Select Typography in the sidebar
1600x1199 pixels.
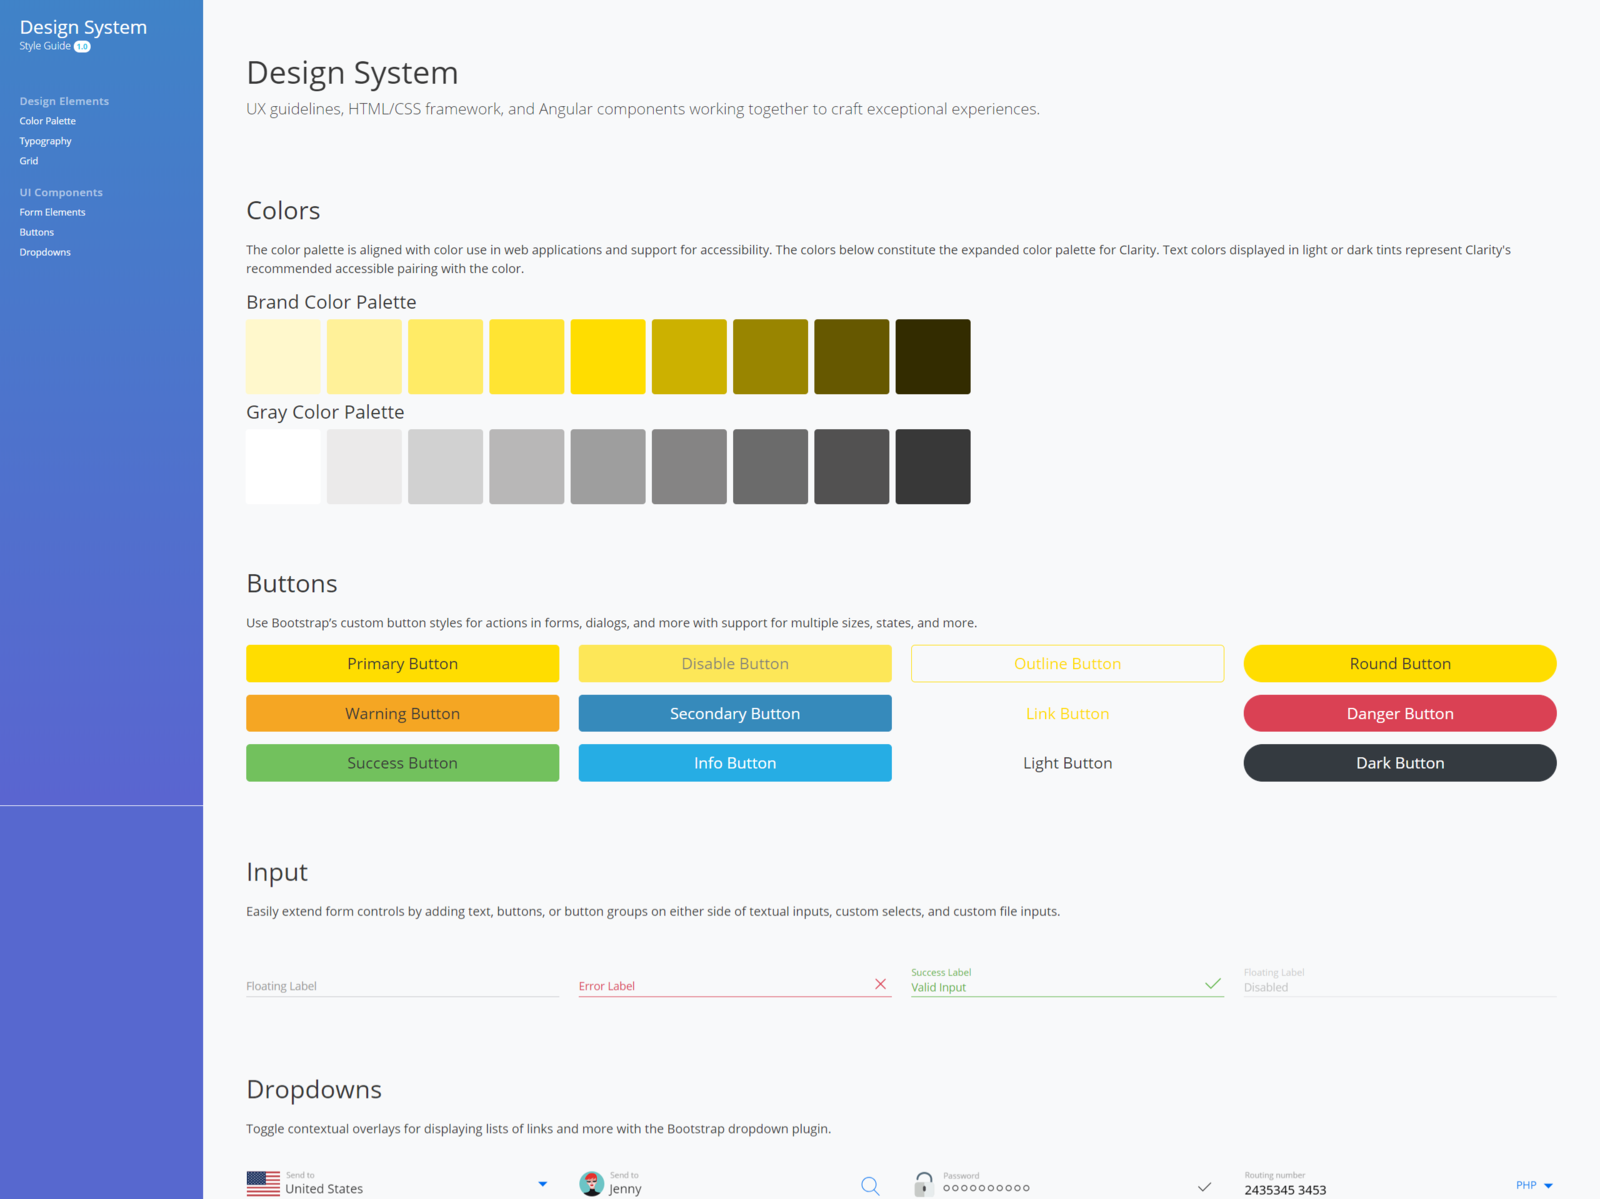click(45, 140)
